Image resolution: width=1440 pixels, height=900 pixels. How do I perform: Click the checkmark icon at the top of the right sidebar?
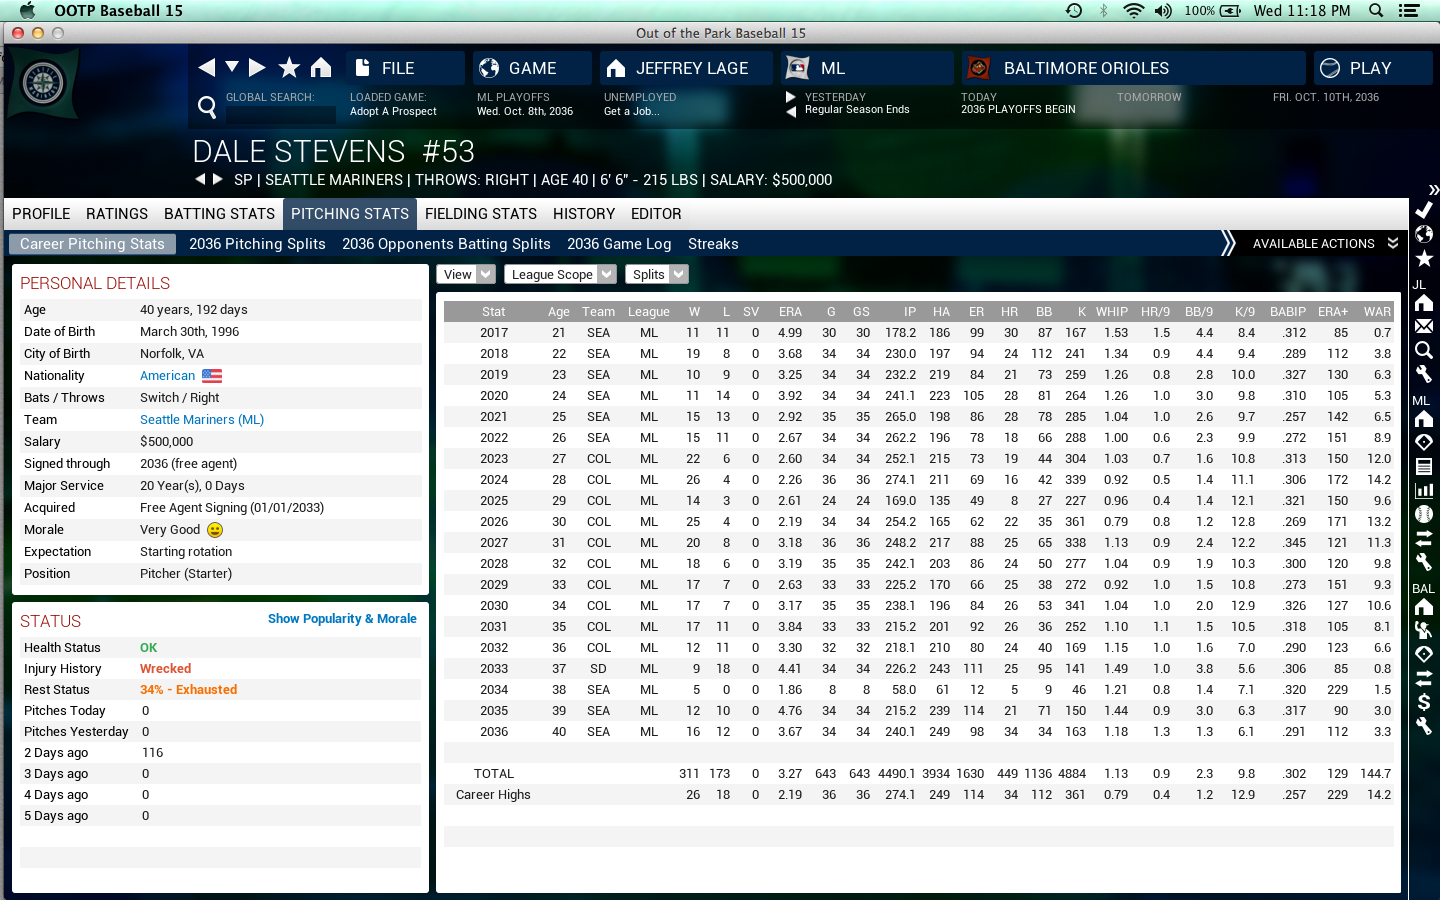pos(1423,210)
